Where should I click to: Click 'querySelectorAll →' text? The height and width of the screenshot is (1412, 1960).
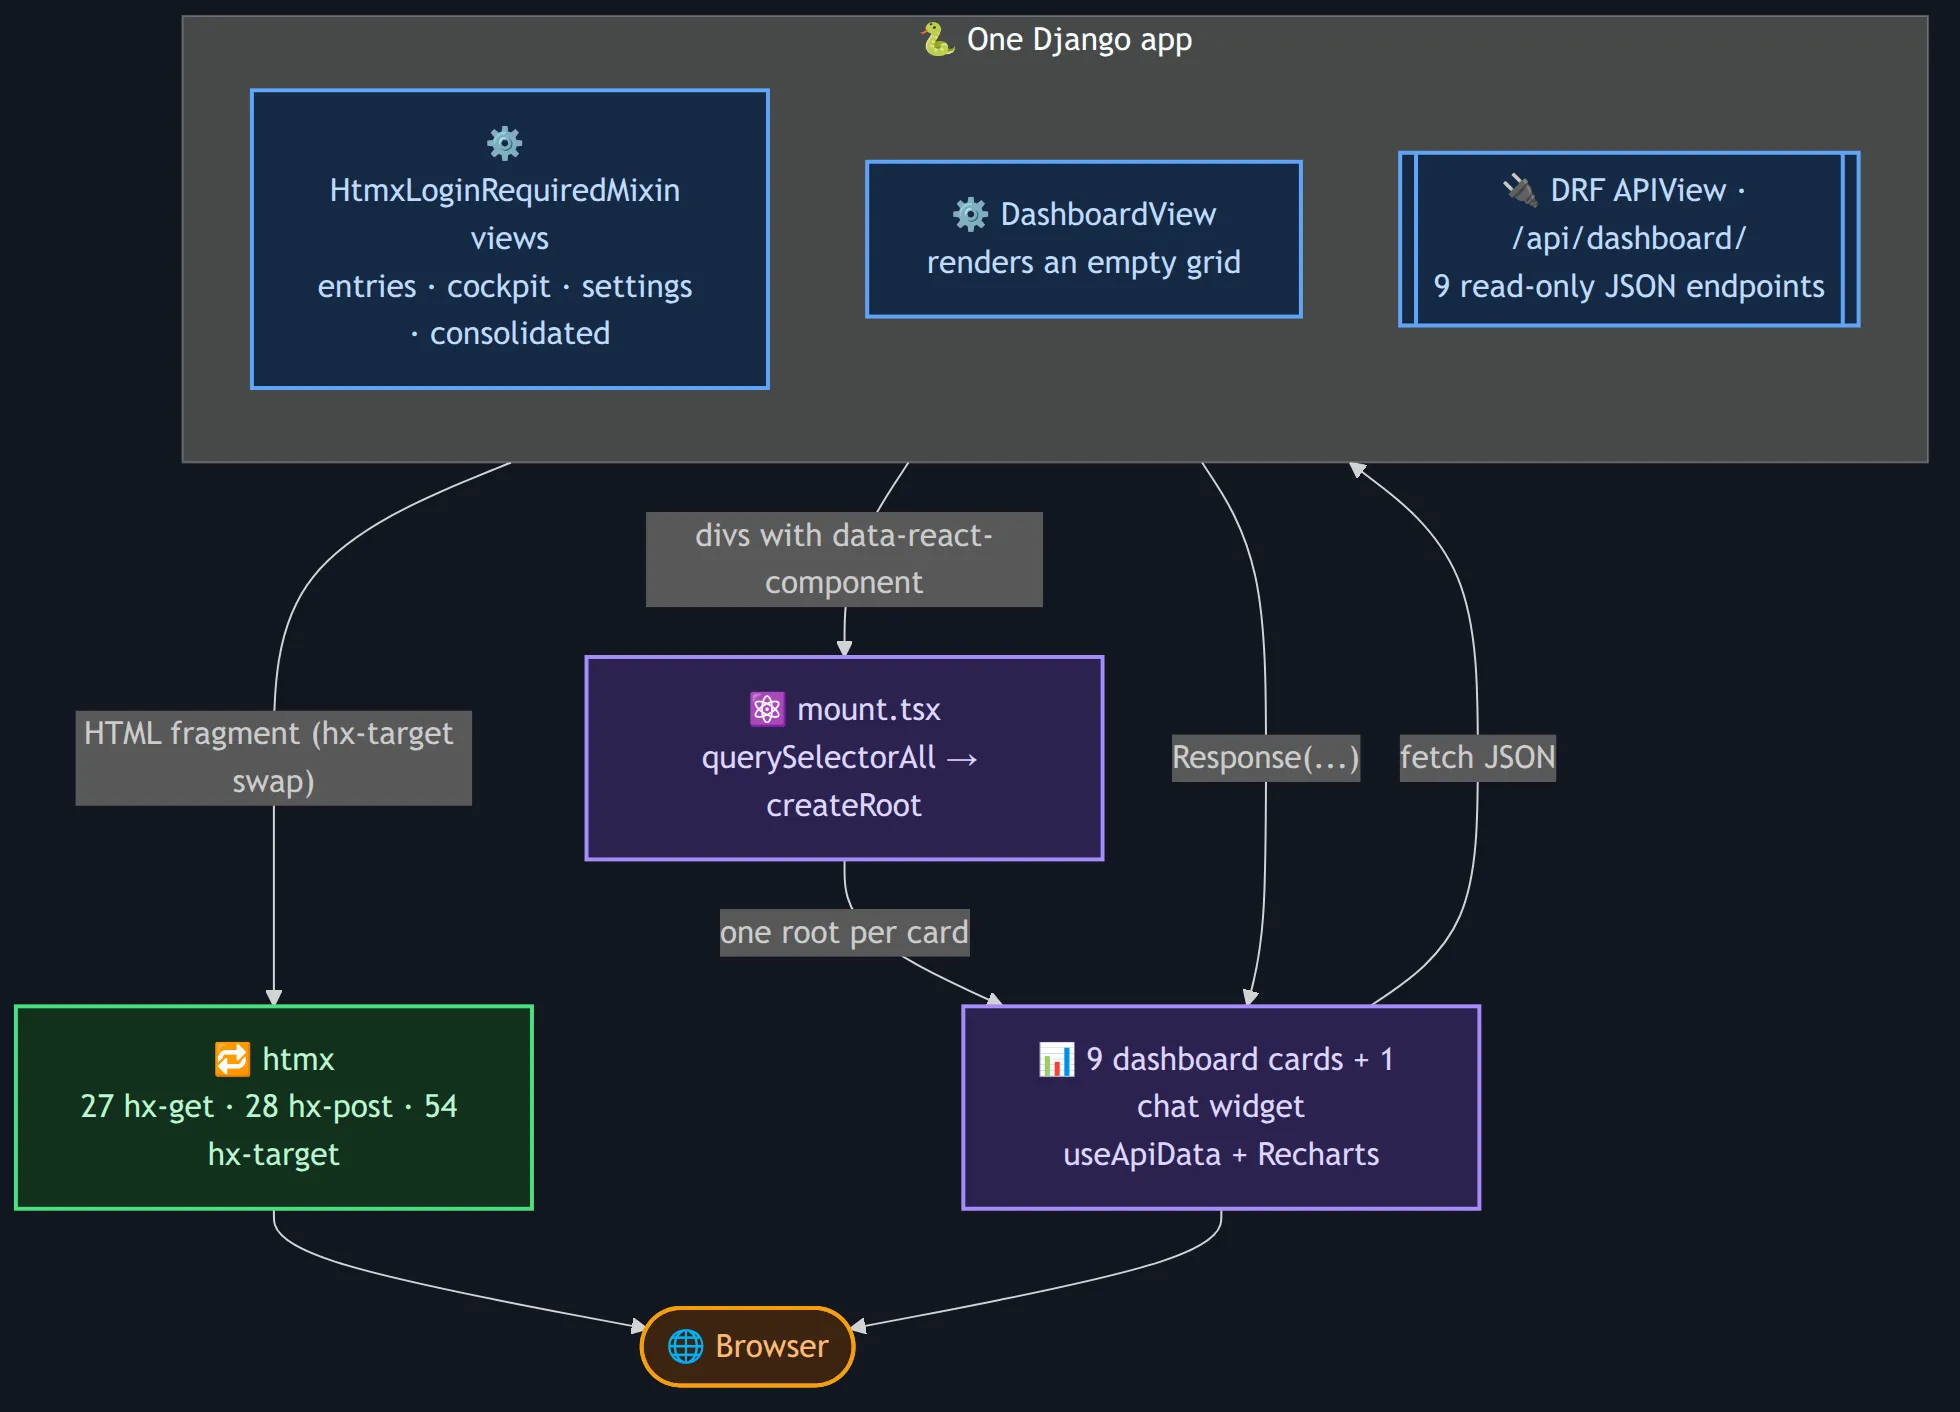tap(840, 758)
